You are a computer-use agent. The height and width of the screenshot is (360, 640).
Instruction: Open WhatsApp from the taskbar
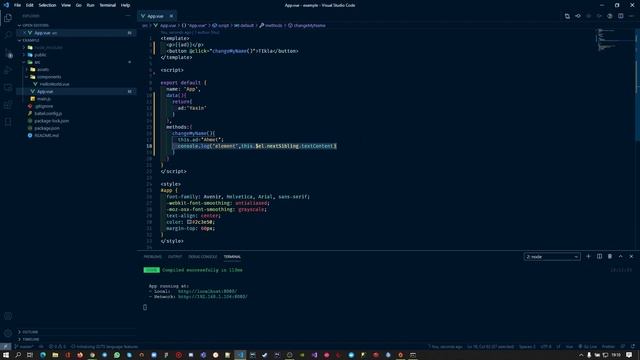coord(117,355)
